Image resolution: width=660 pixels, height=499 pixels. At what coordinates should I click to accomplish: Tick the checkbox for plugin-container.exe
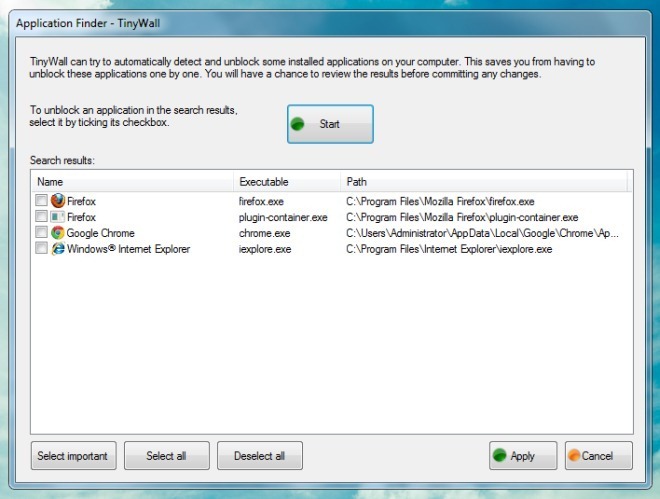[41, 216]
